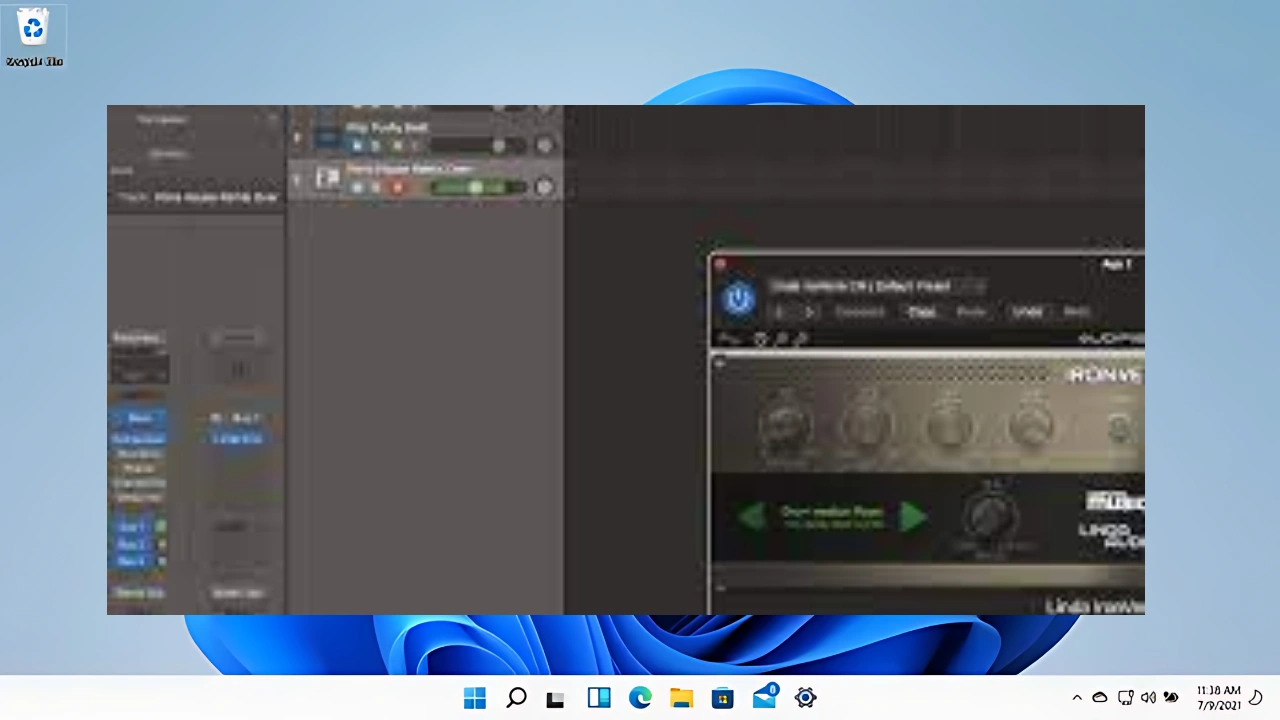The height and width of the screenshot is (720, 1280).
Task: Click the green volume fader of selected track
Action: (477, 187)
